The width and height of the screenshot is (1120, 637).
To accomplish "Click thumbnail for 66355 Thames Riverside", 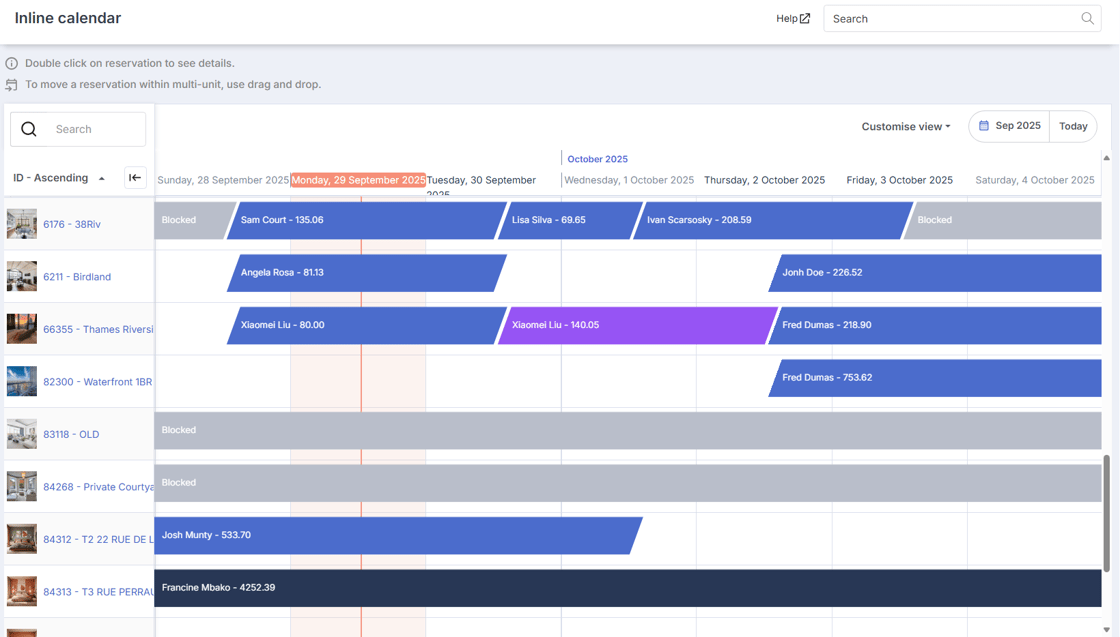I will (21, 329).
